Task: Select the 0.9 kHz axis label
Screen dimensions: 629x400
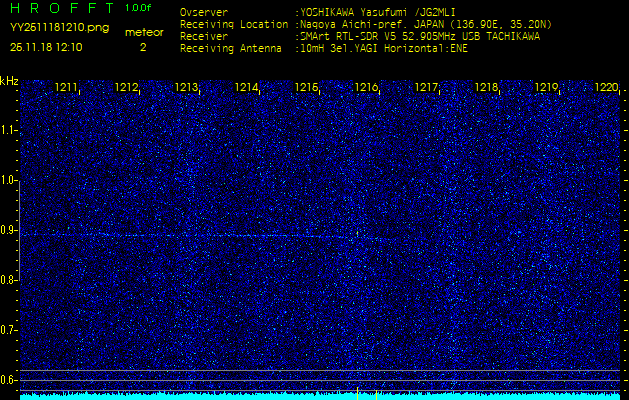Action: [x=9, y=230]
